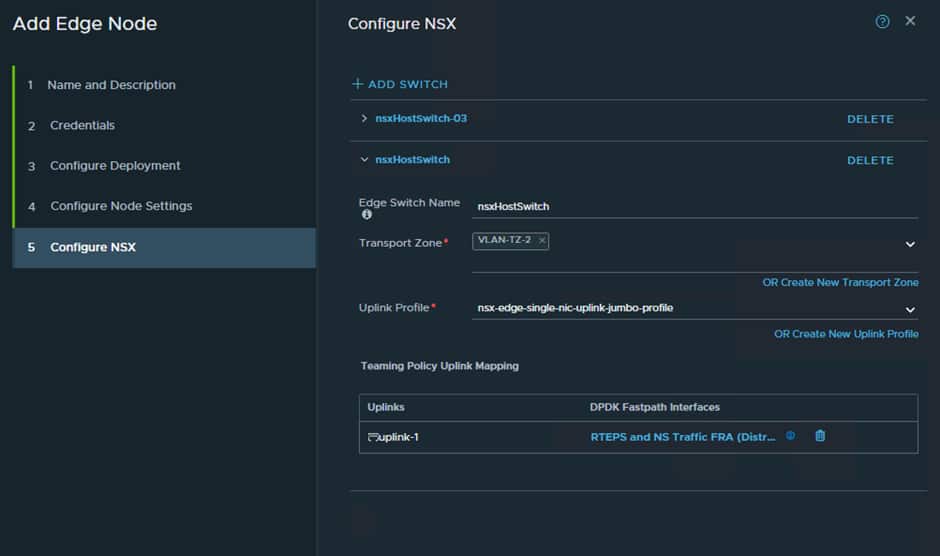The width and height of the screenshot is (940, 556).
Task: Open the Transport Zone dropdown arrow
Action: tap(909, 244)
